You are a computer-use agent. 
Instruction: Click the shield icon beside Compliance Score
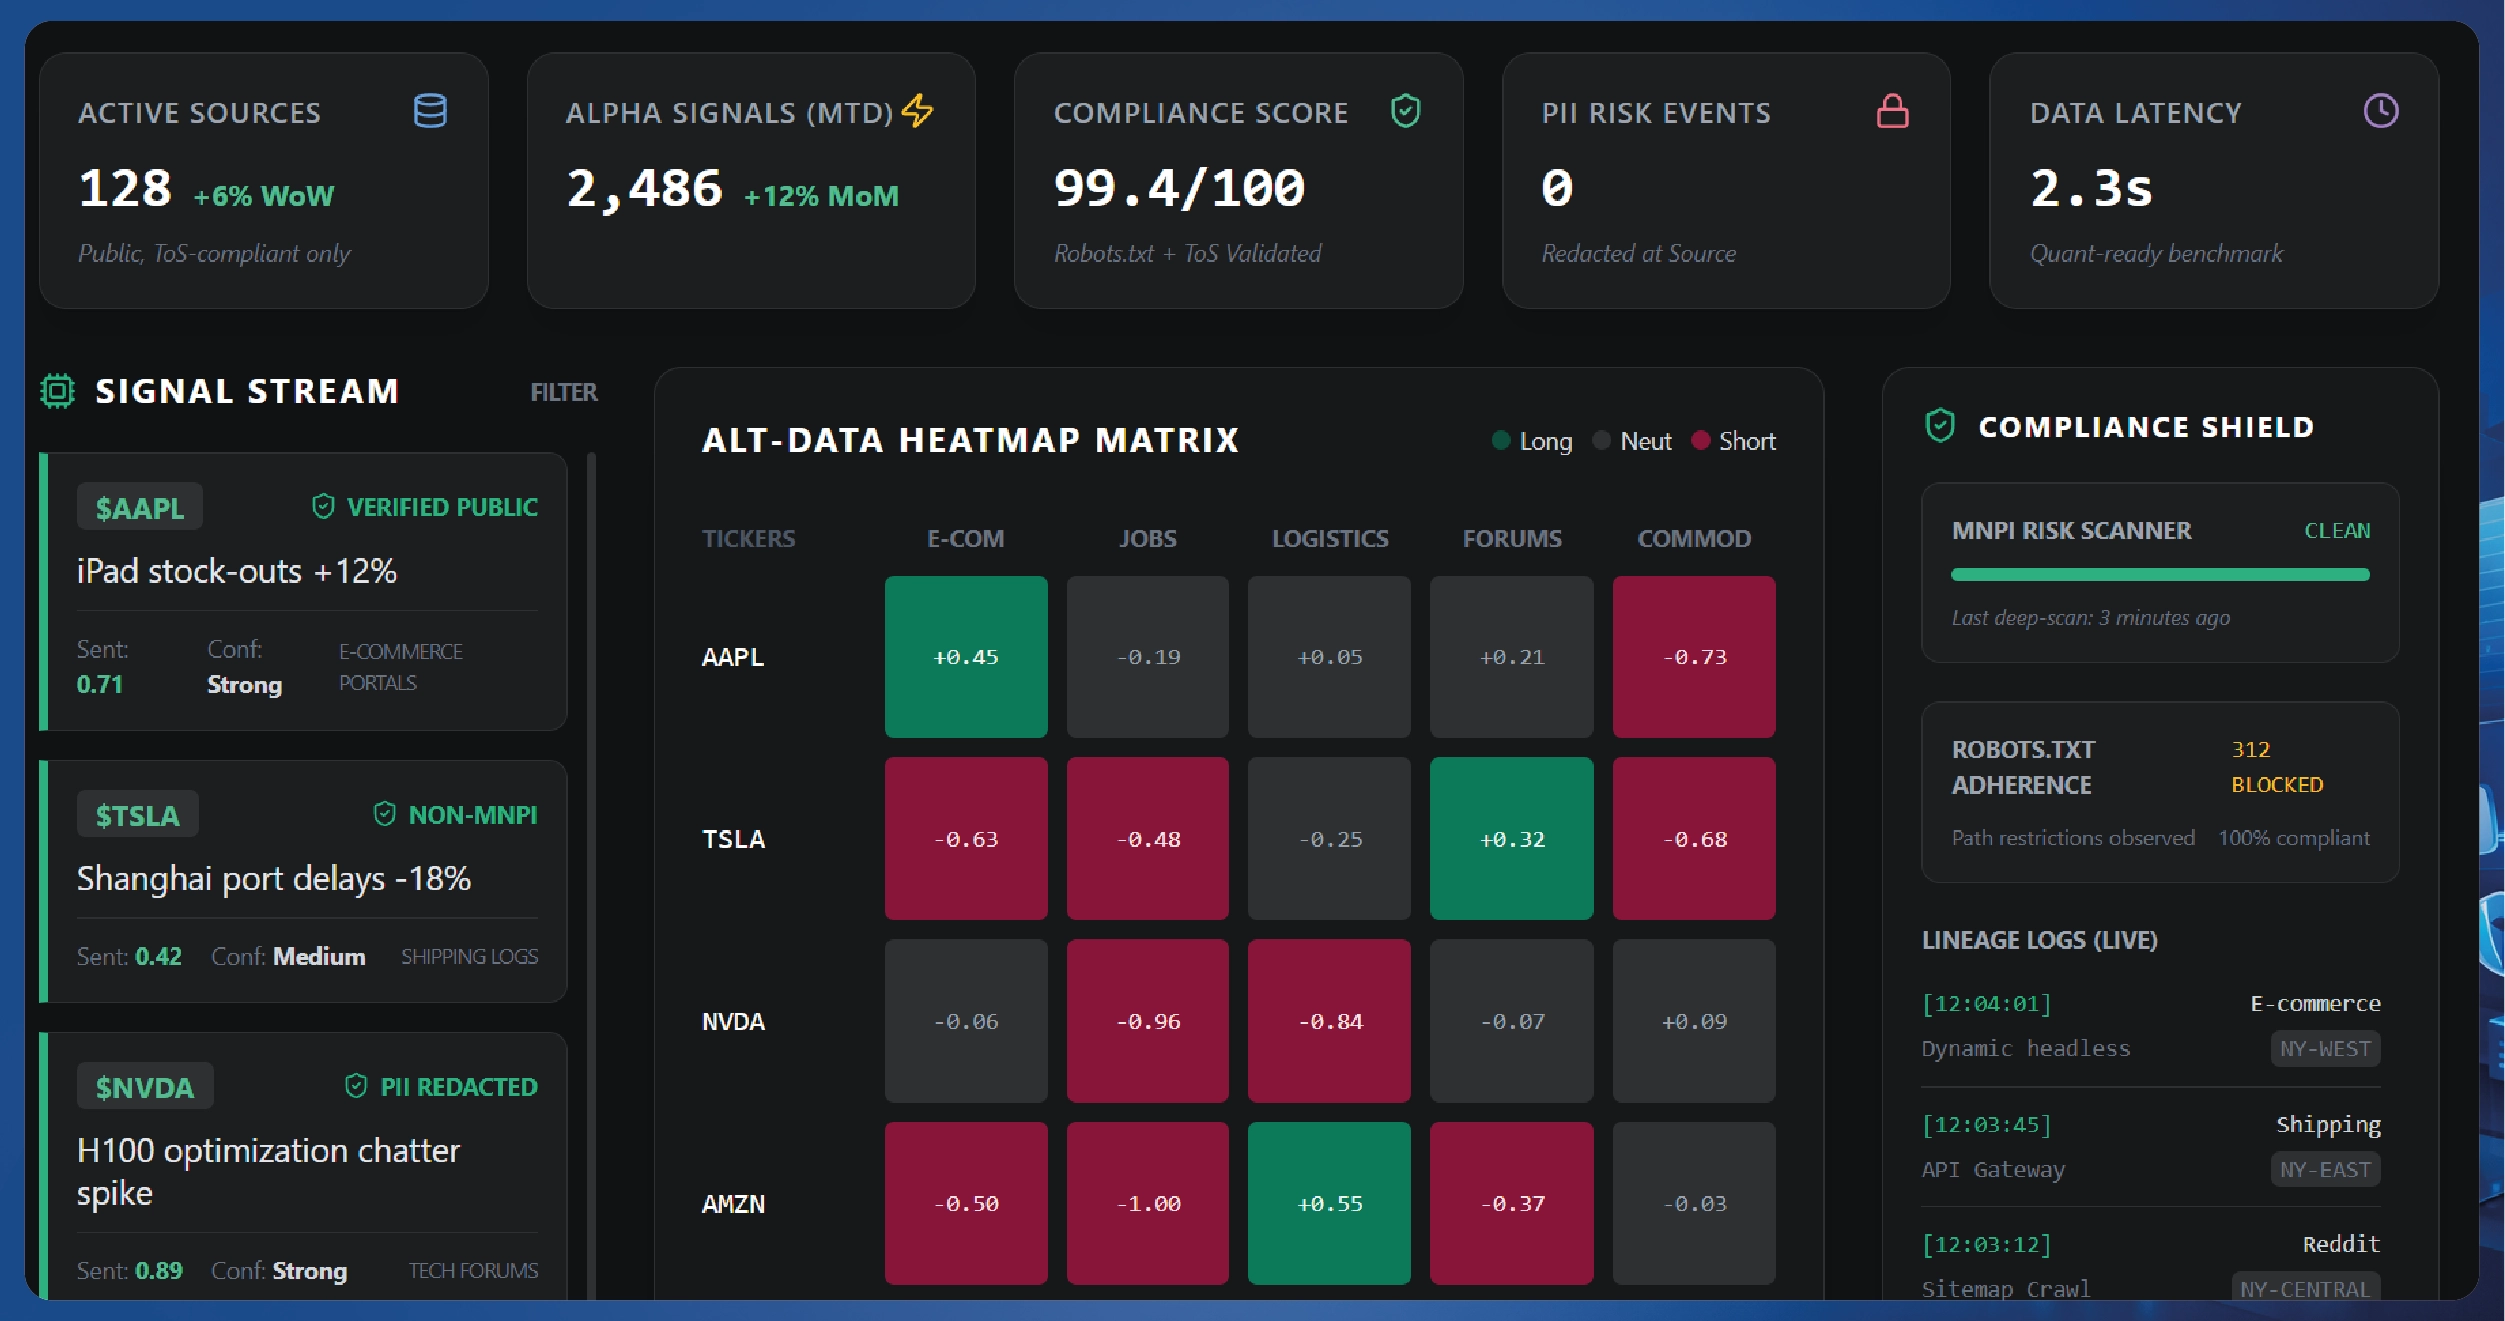click(x=1405, y=111)
